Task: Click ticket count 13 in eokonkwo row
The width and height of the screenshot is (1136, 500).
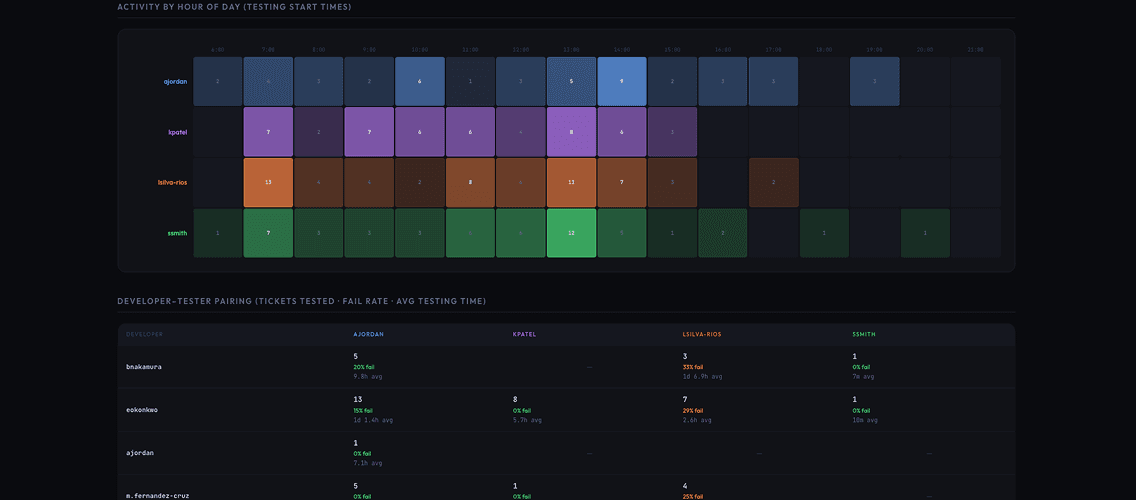Action: click(x=358, y=400)
